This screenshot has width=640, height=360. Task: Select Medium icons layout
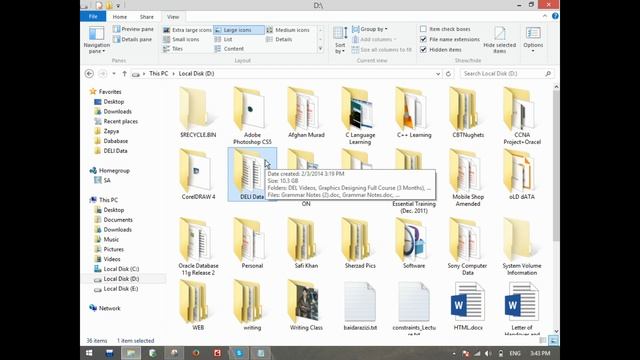(x=288, y=30)
